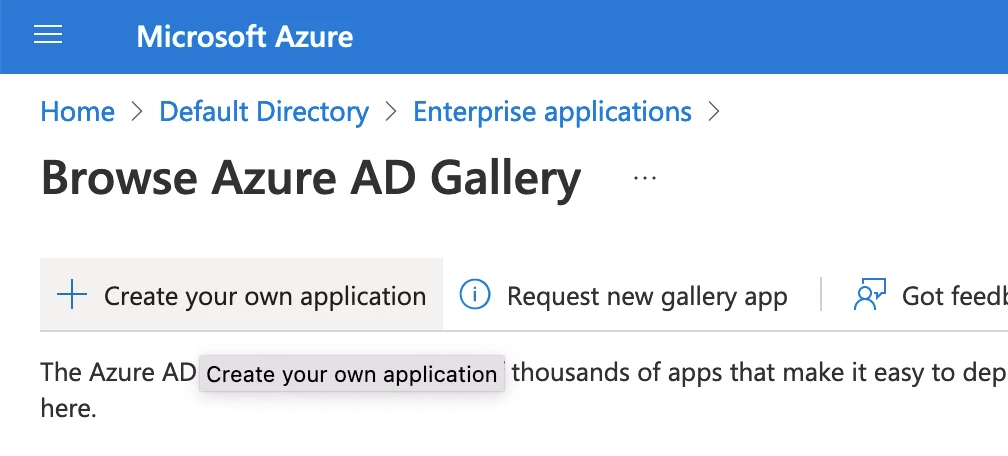Navigate to Enterprise applications breadcrumb
Screen dimensions: 1008x456
coord(552,111)
